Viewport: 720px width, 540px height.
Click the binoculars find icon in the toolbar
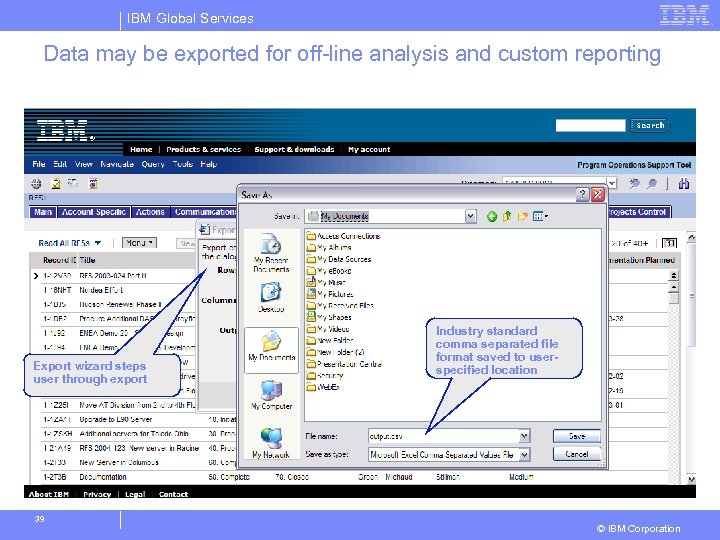point(684,184)
